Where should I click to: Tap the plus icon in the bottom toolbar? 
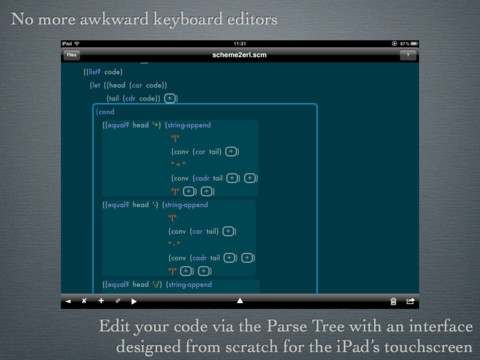(x=101, y=301)
